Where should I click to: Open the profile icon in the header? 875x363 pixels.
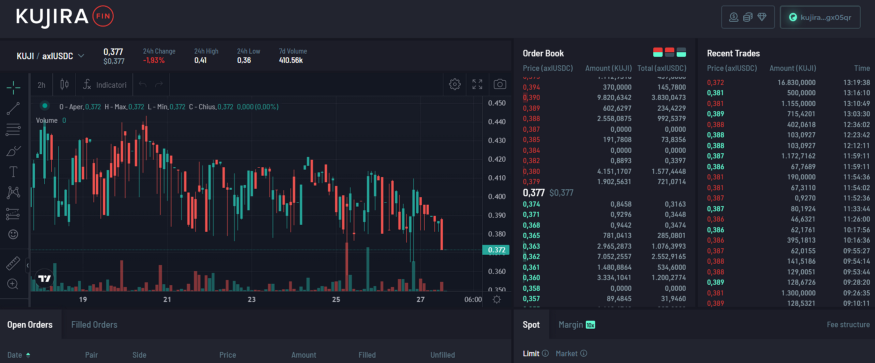[733, 17]
